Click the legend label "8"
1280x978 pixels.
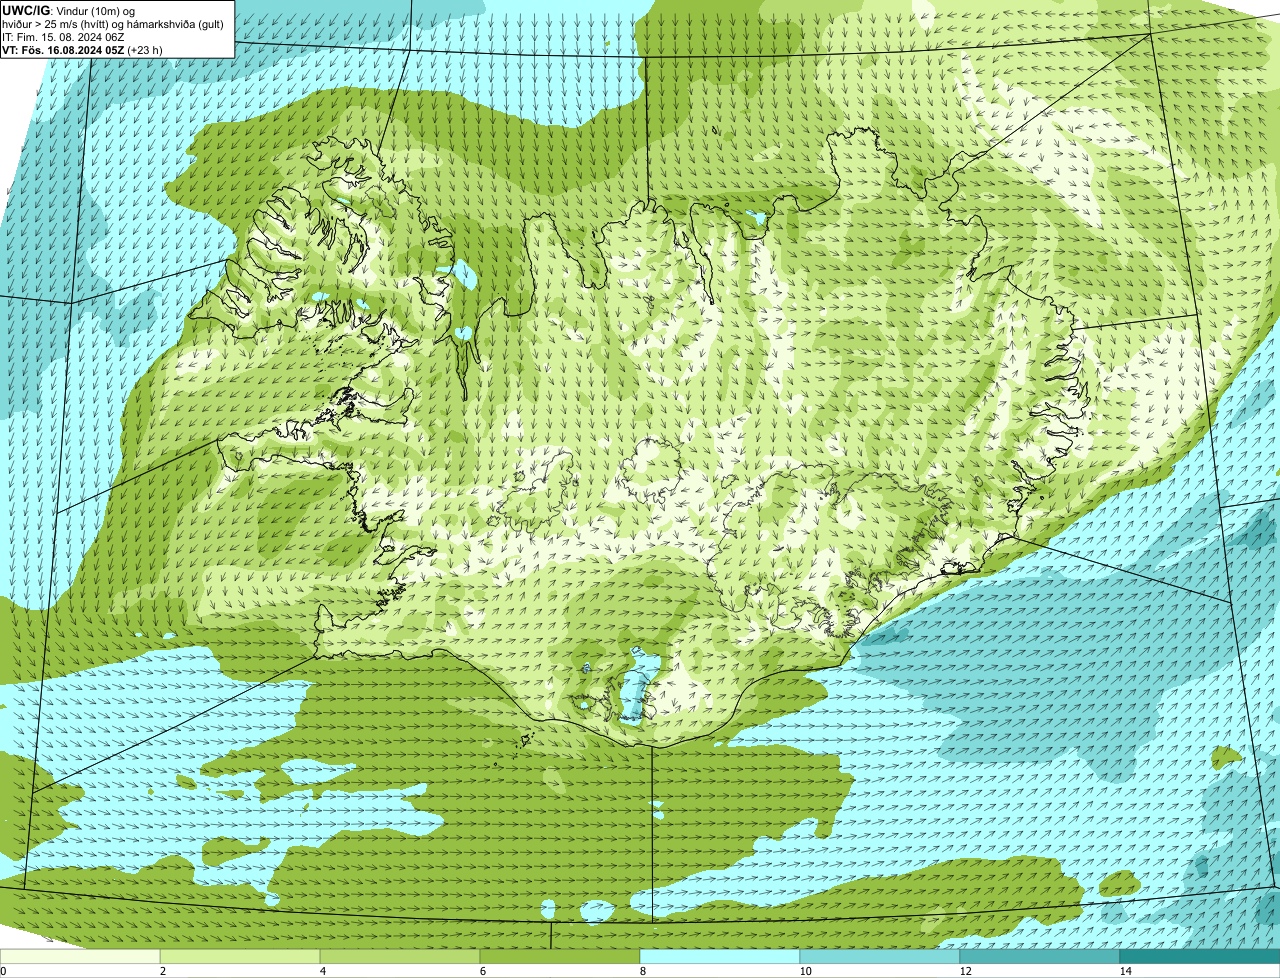[x=642, y=971]
